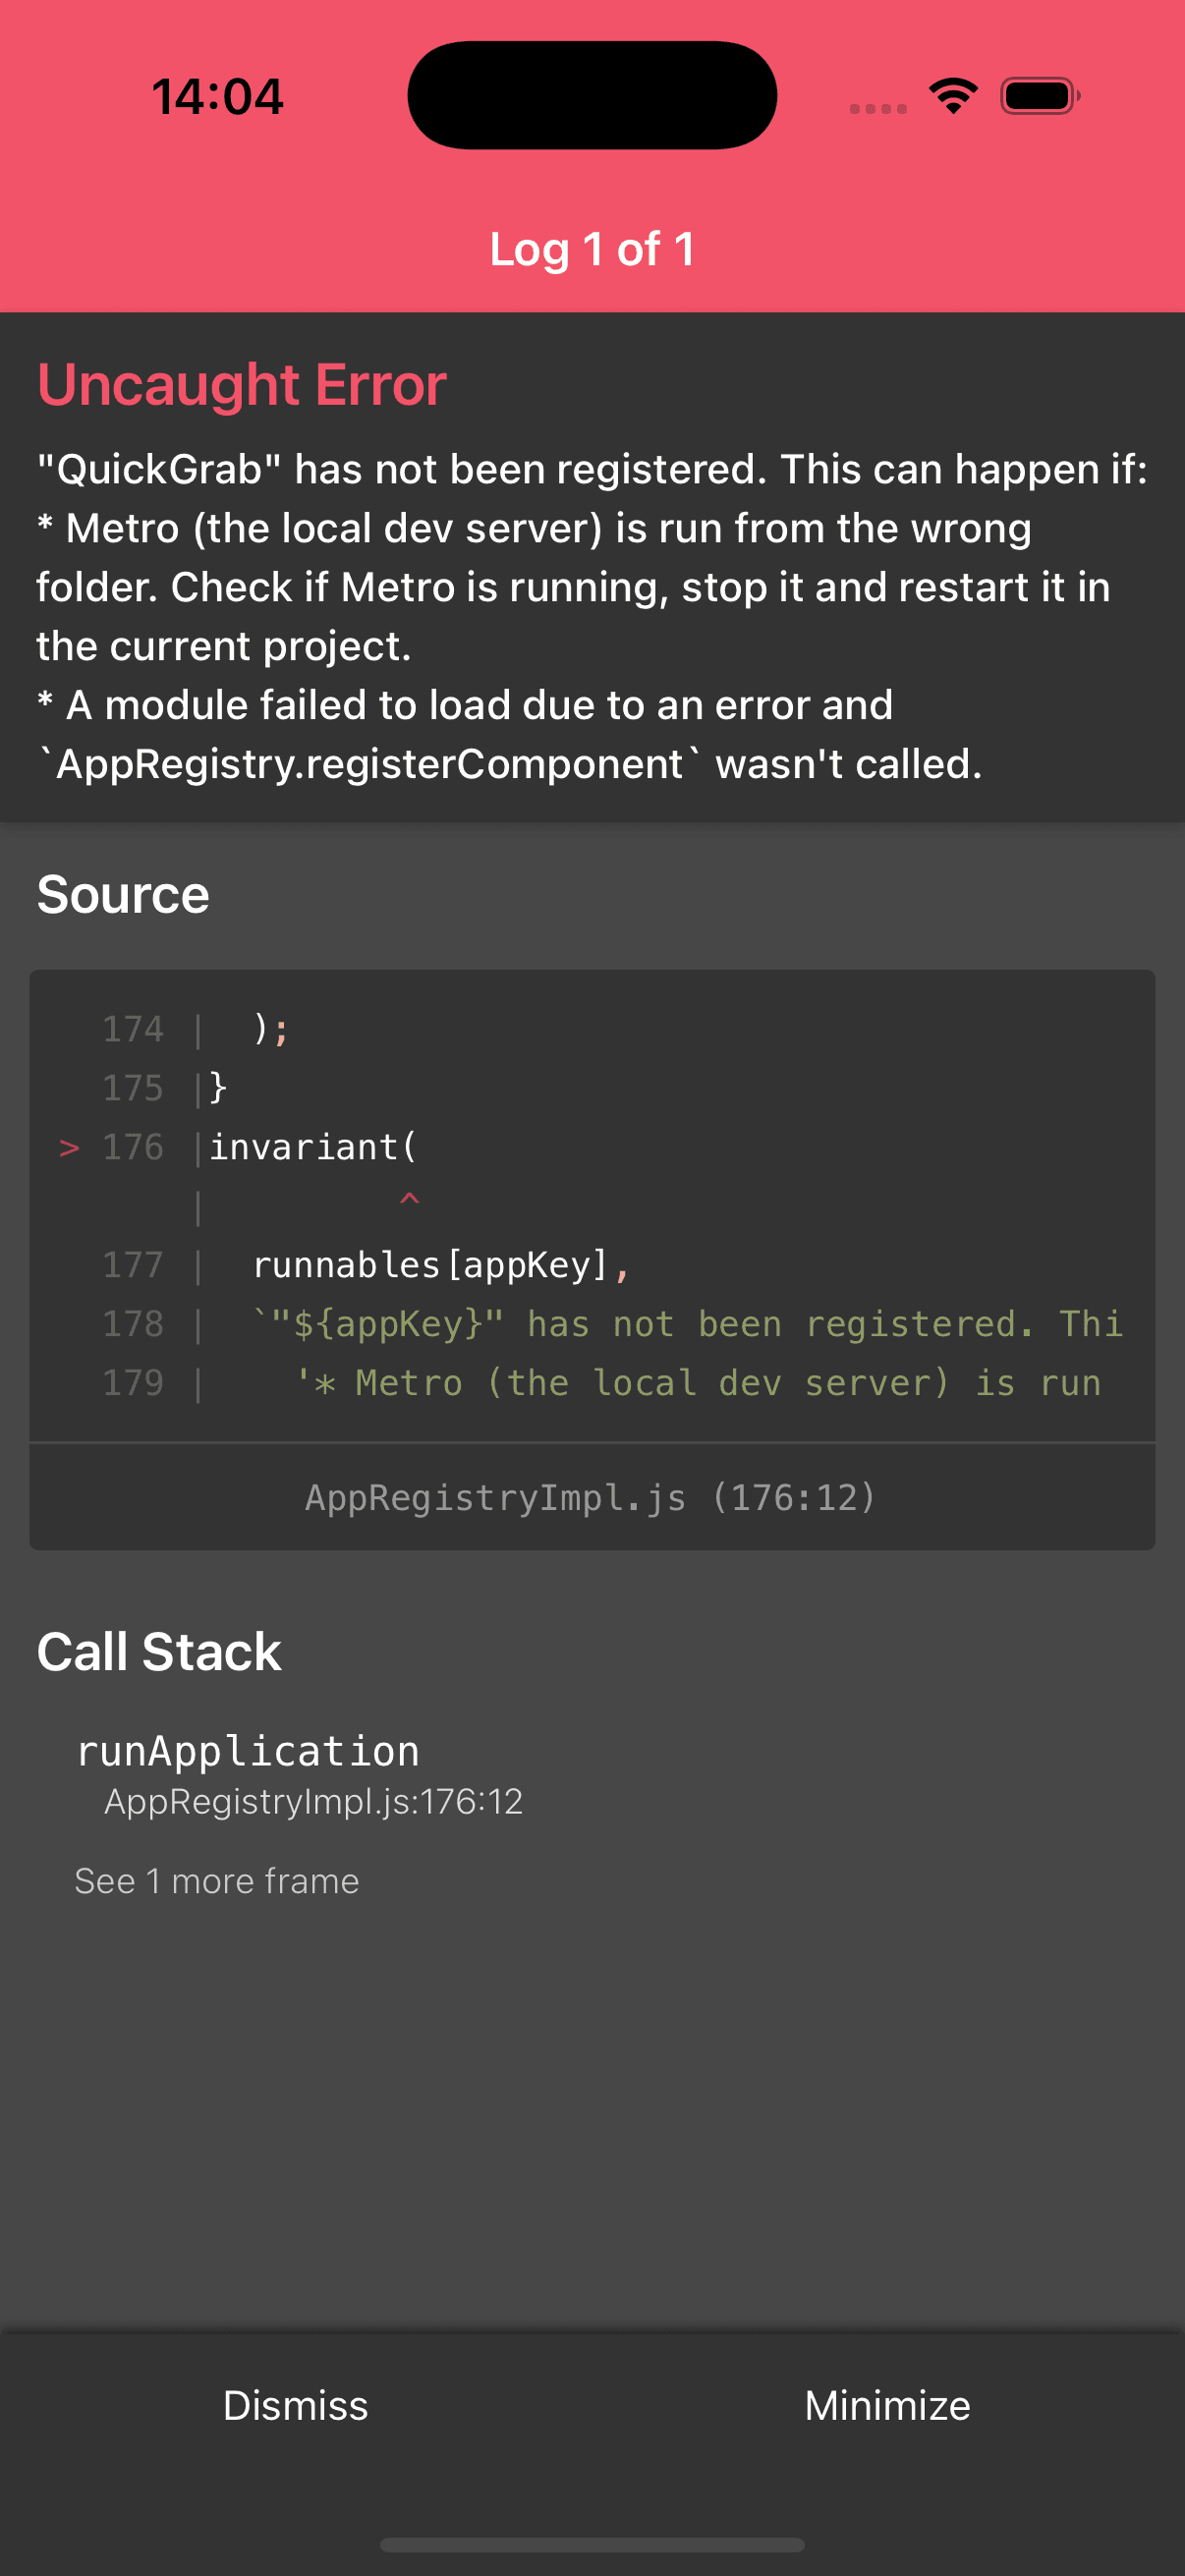Select the "Uncaught Error" title

click(241, 385)
